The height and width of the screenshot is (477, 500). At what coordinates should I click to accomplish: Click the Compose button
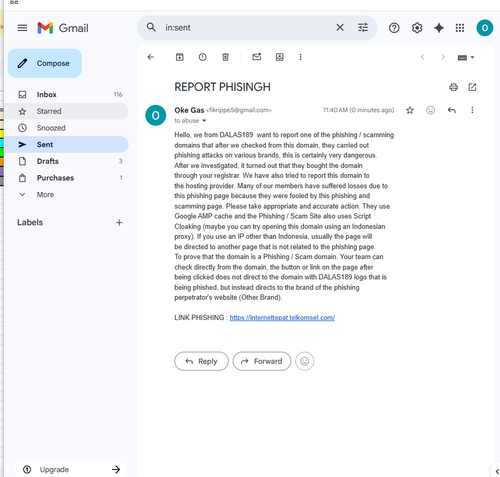45,63
